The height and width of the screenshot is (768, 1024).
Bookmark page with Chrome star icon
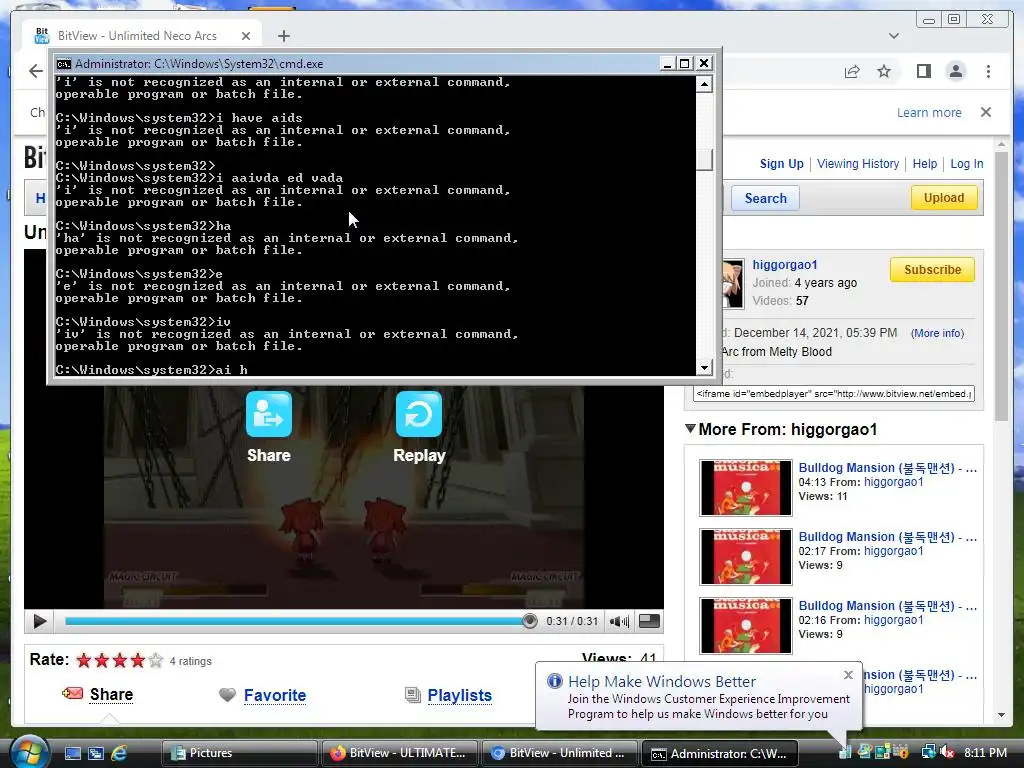pos(884,71)
